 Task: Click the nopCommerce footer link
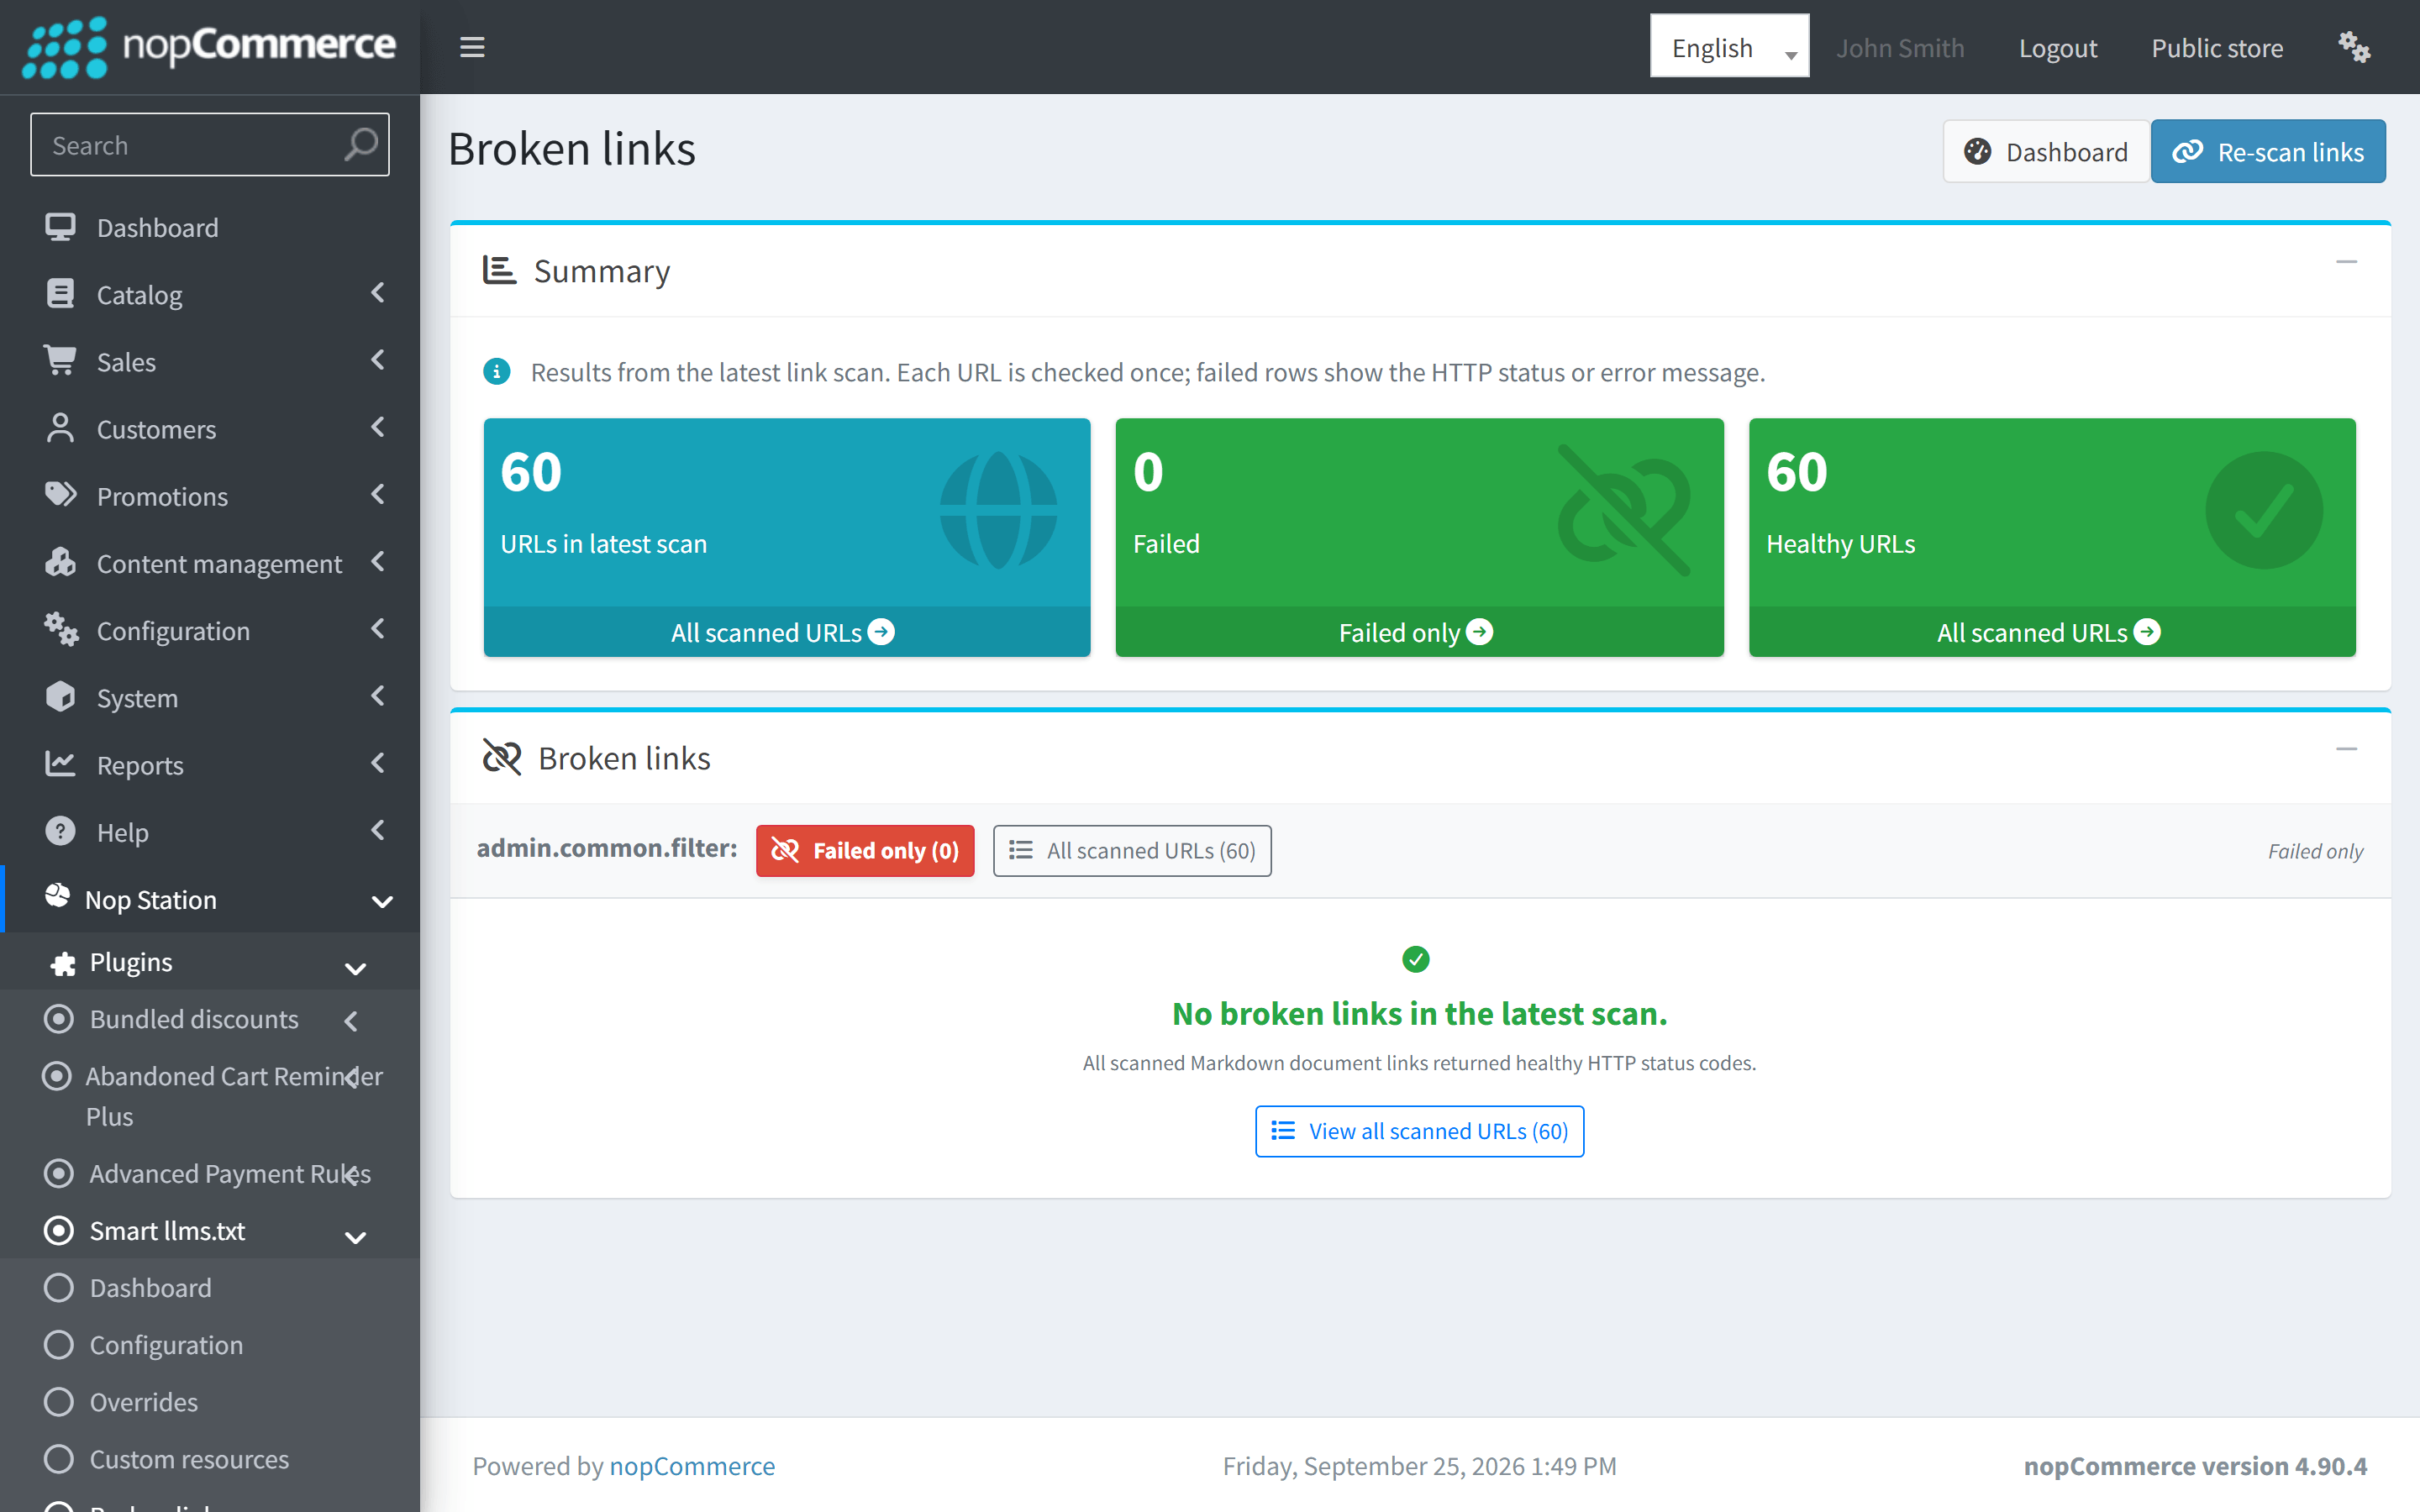pyautogui.click(x=692, y=1465)
